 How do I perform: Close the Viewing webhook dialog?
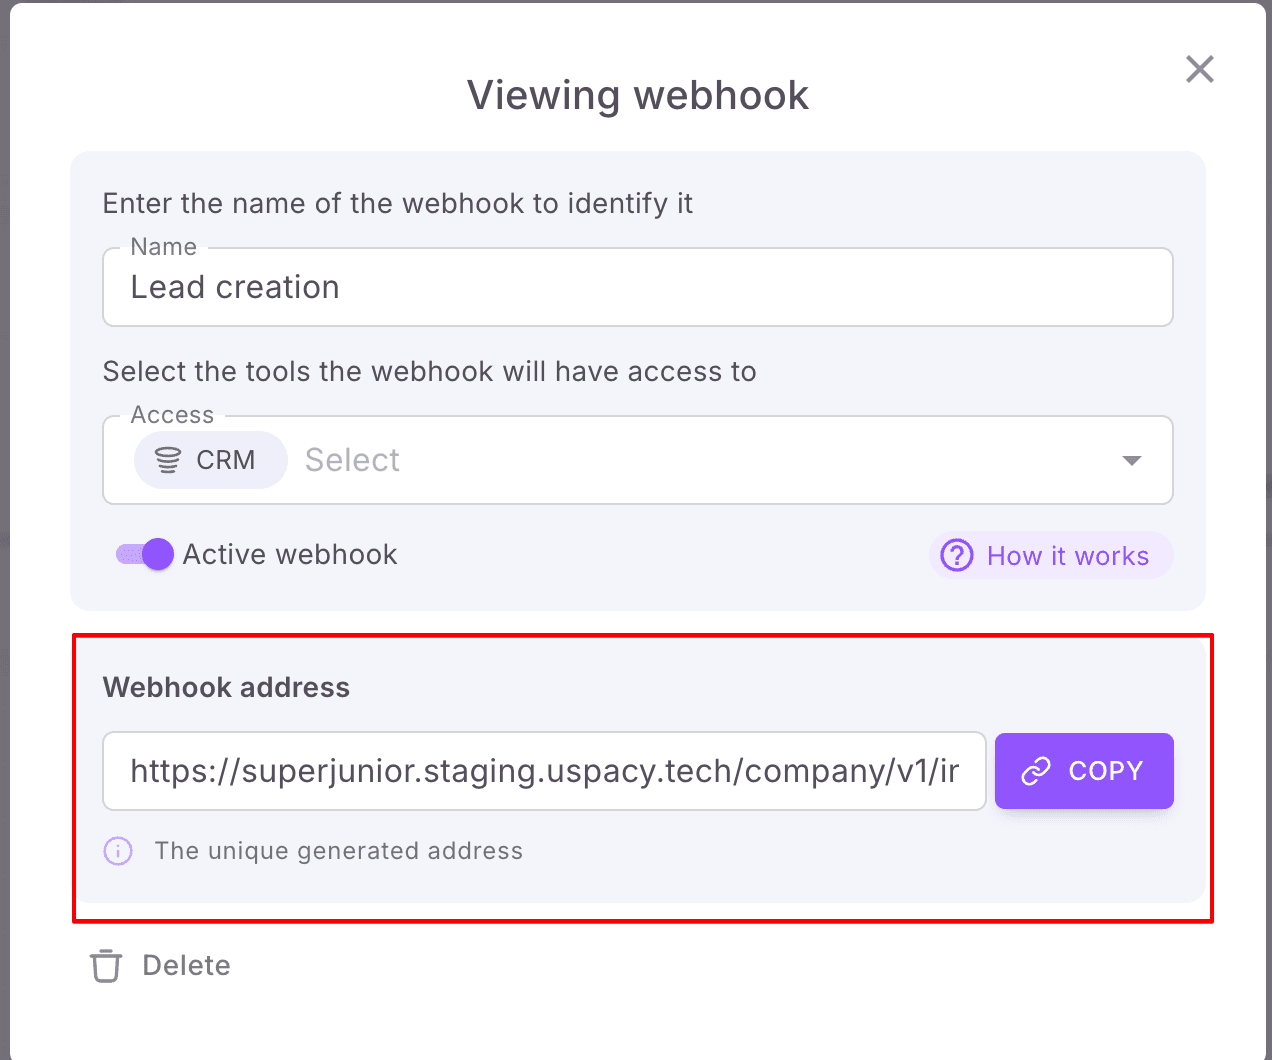pyautogui.click(x=1199, y=69)
